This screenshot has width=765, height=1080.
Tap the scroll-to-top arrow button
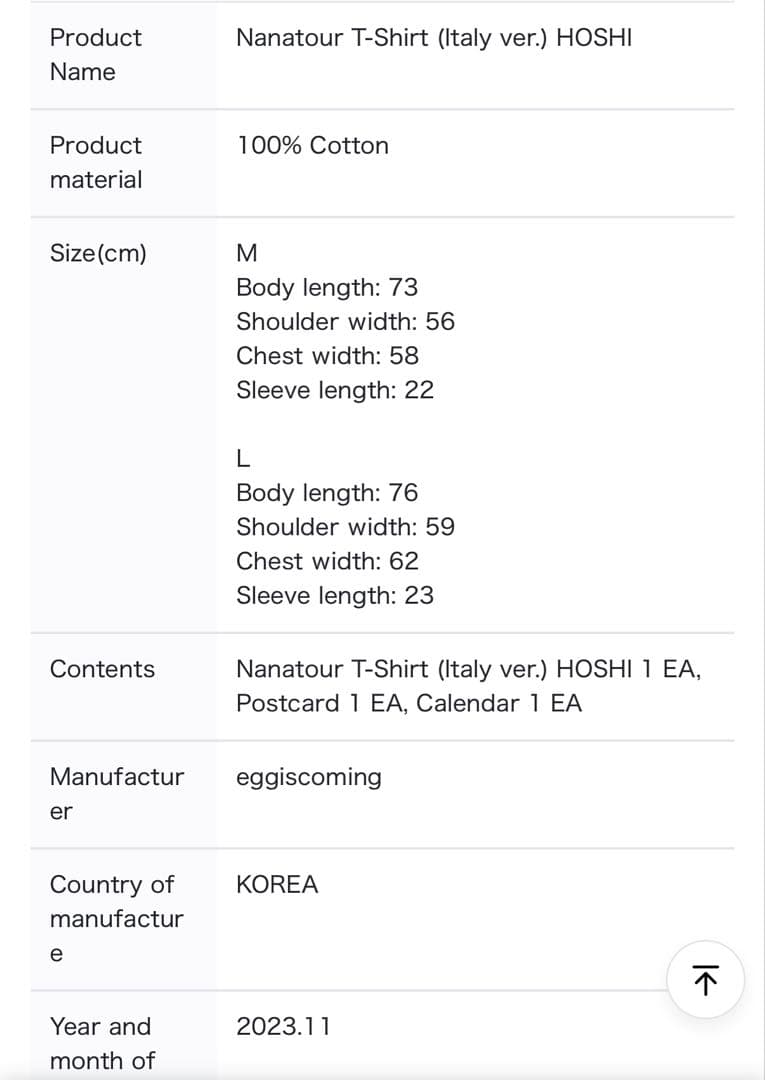705,979
